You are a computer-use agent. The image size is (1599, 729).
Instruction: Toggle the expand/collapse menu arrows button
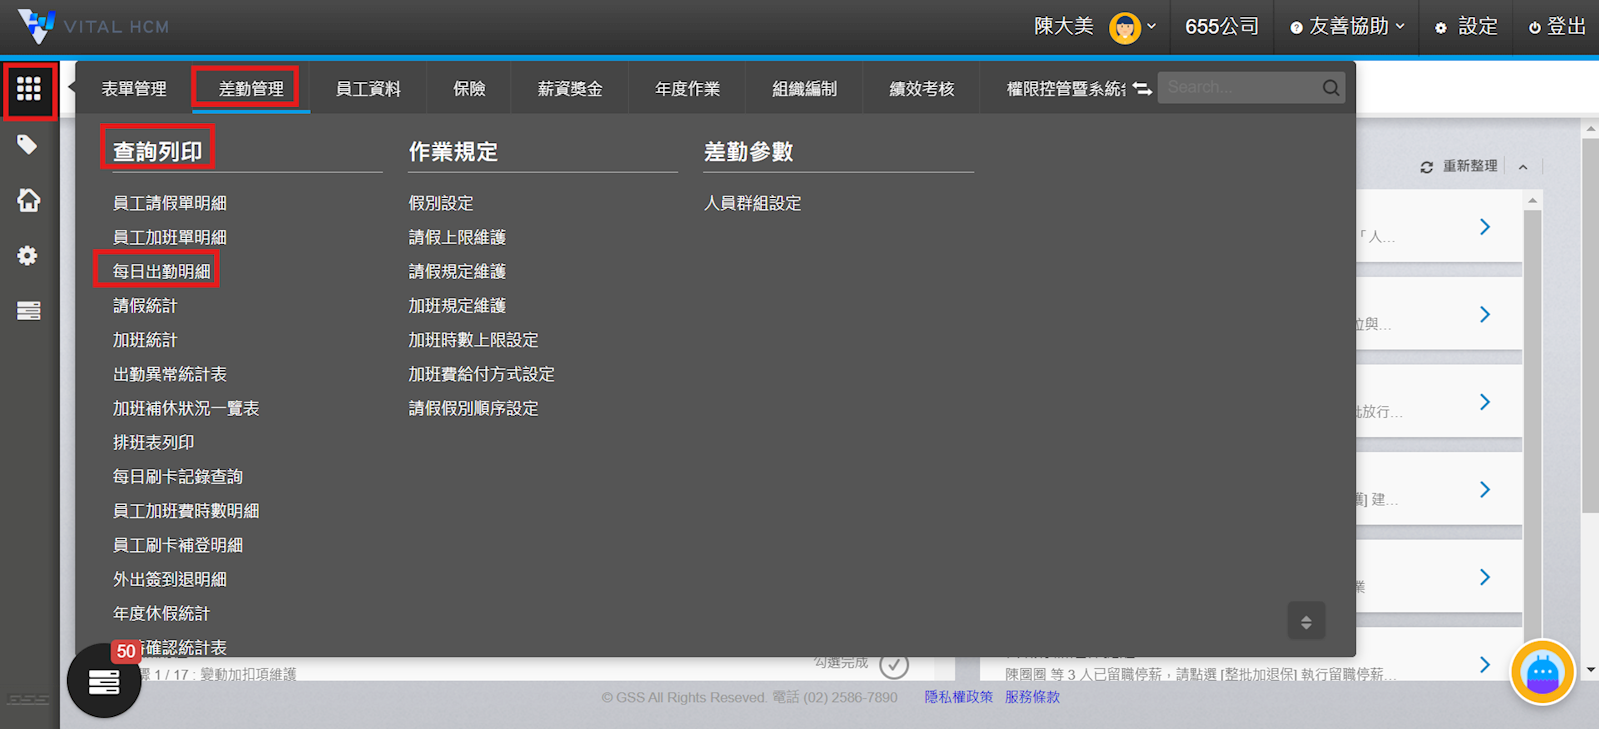[1305, 621]
